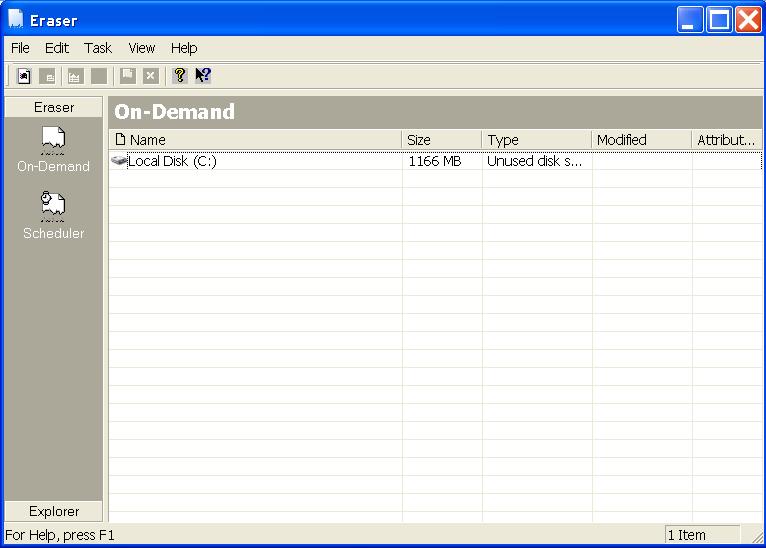766x548 pixels.
Task: Click the Eraser group header in sidebar
Action: pyautogui.click(x=54, y=107)
